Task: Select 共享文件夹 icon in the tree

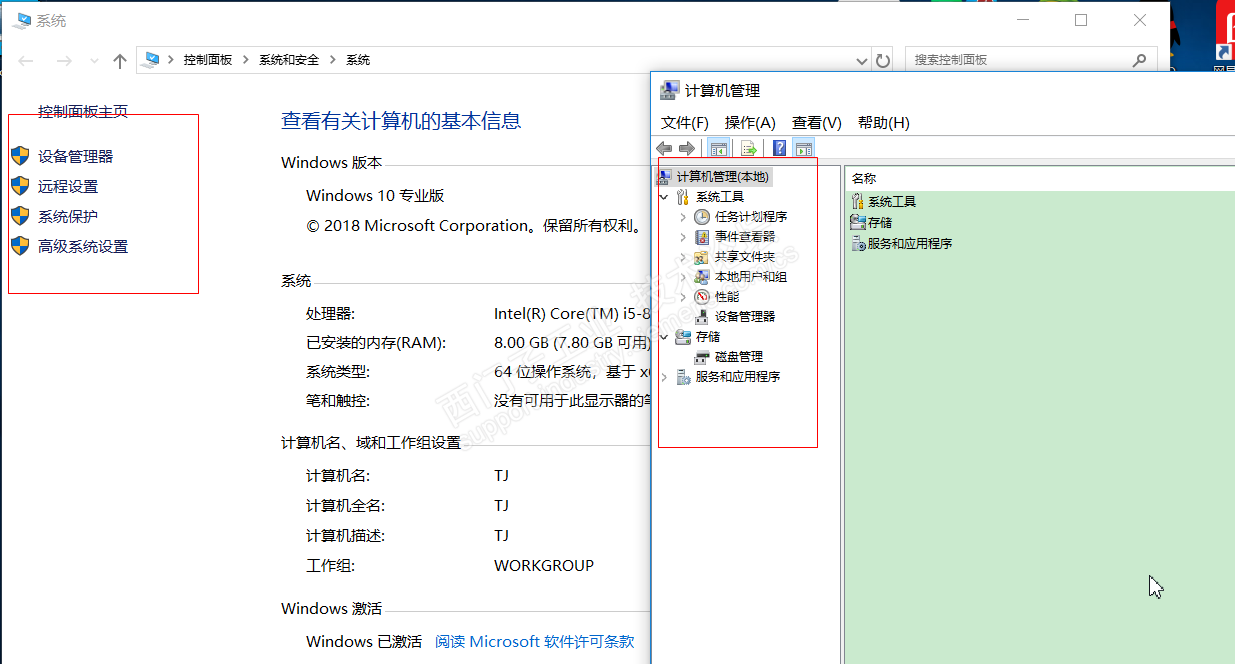Action: pyautogui.click(x=702, y=257)
